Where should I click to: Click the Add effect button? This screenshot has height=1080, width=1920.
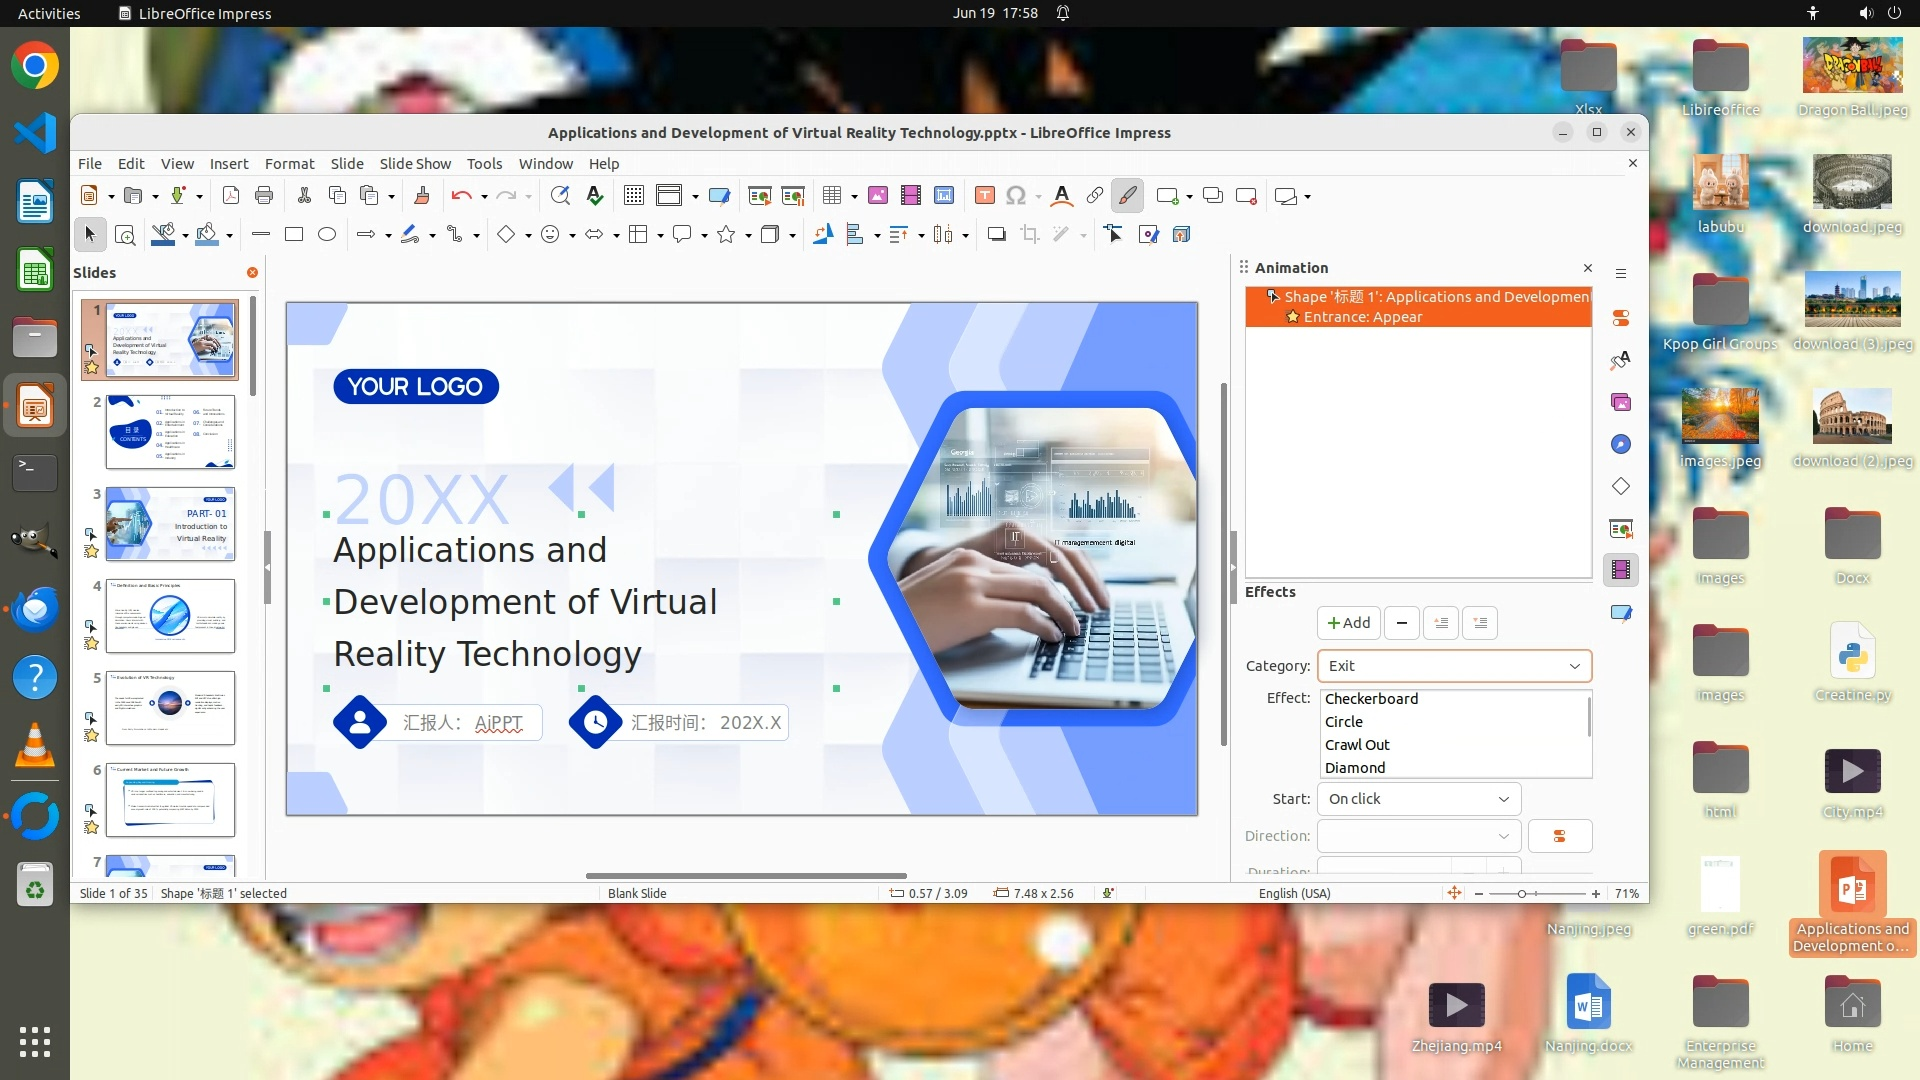point(1348,623)
